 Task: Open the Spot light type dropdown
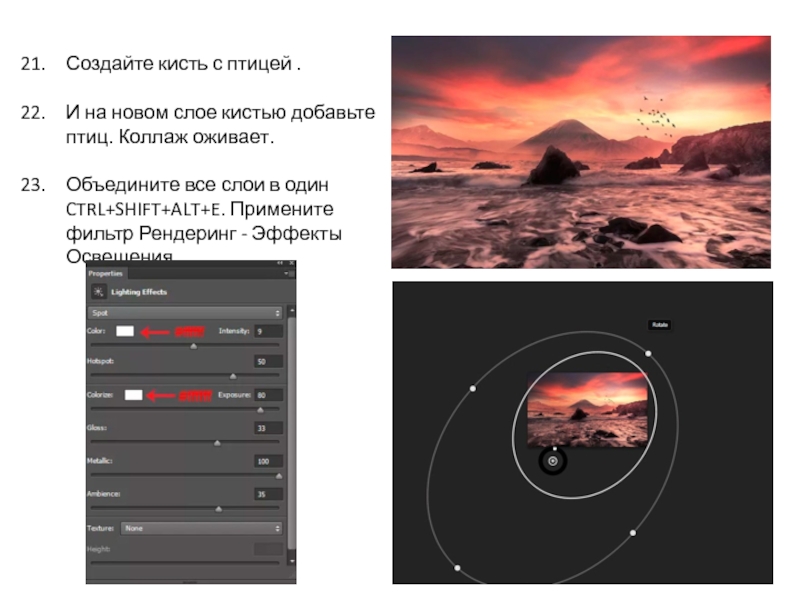point(185,313)
